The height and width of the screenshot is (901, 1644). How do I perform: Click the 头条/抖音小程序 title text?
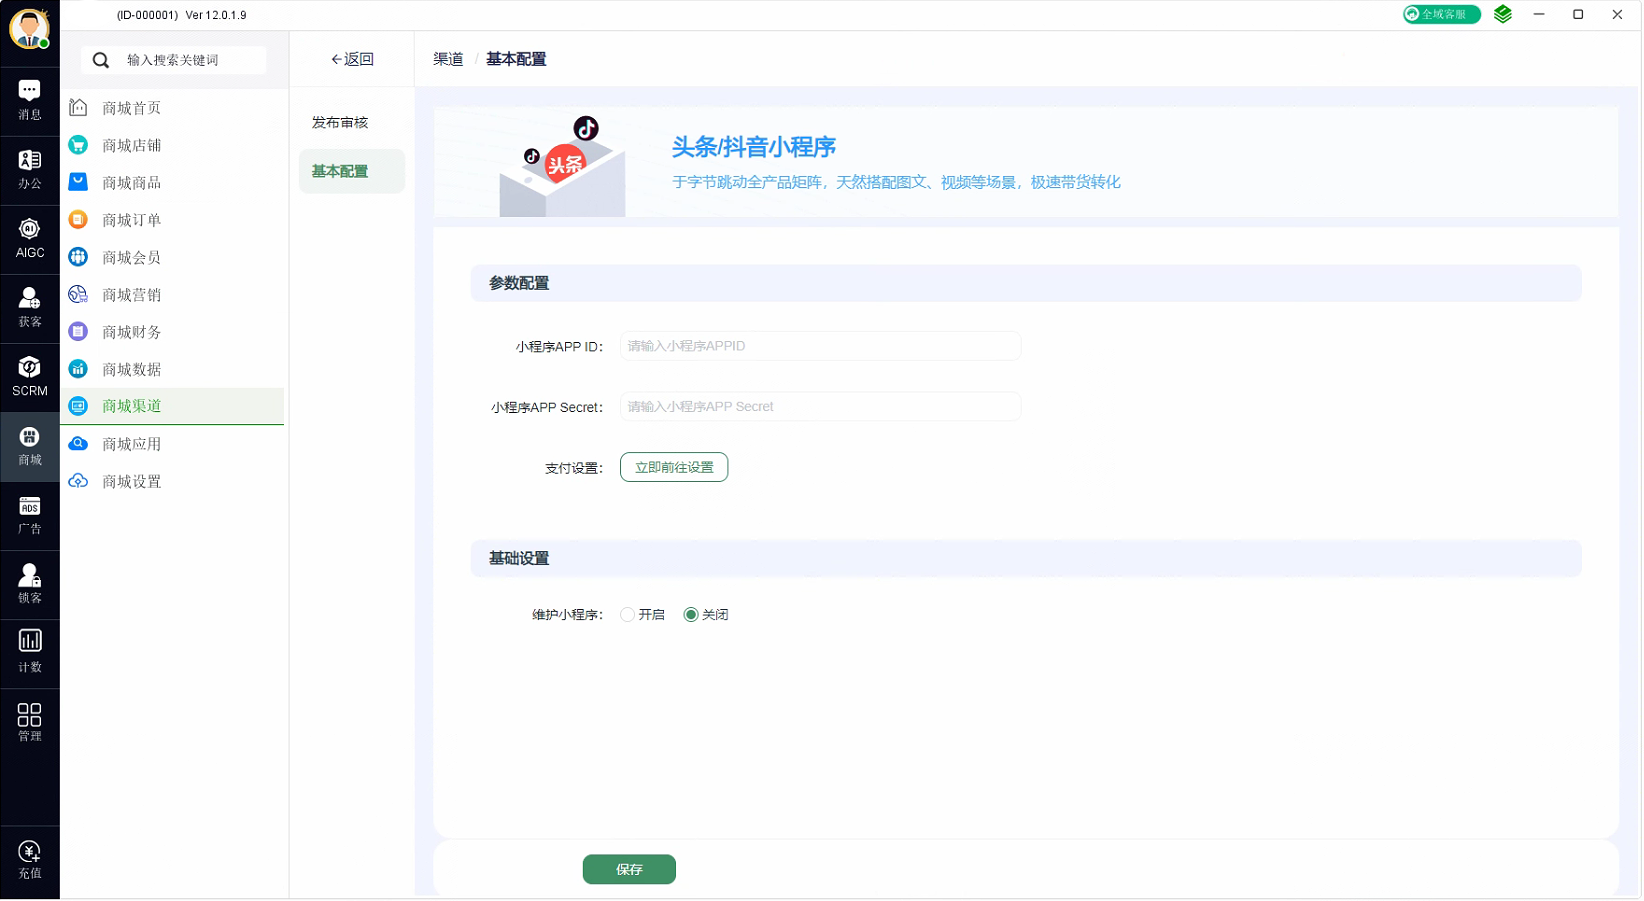pos(753,147)
